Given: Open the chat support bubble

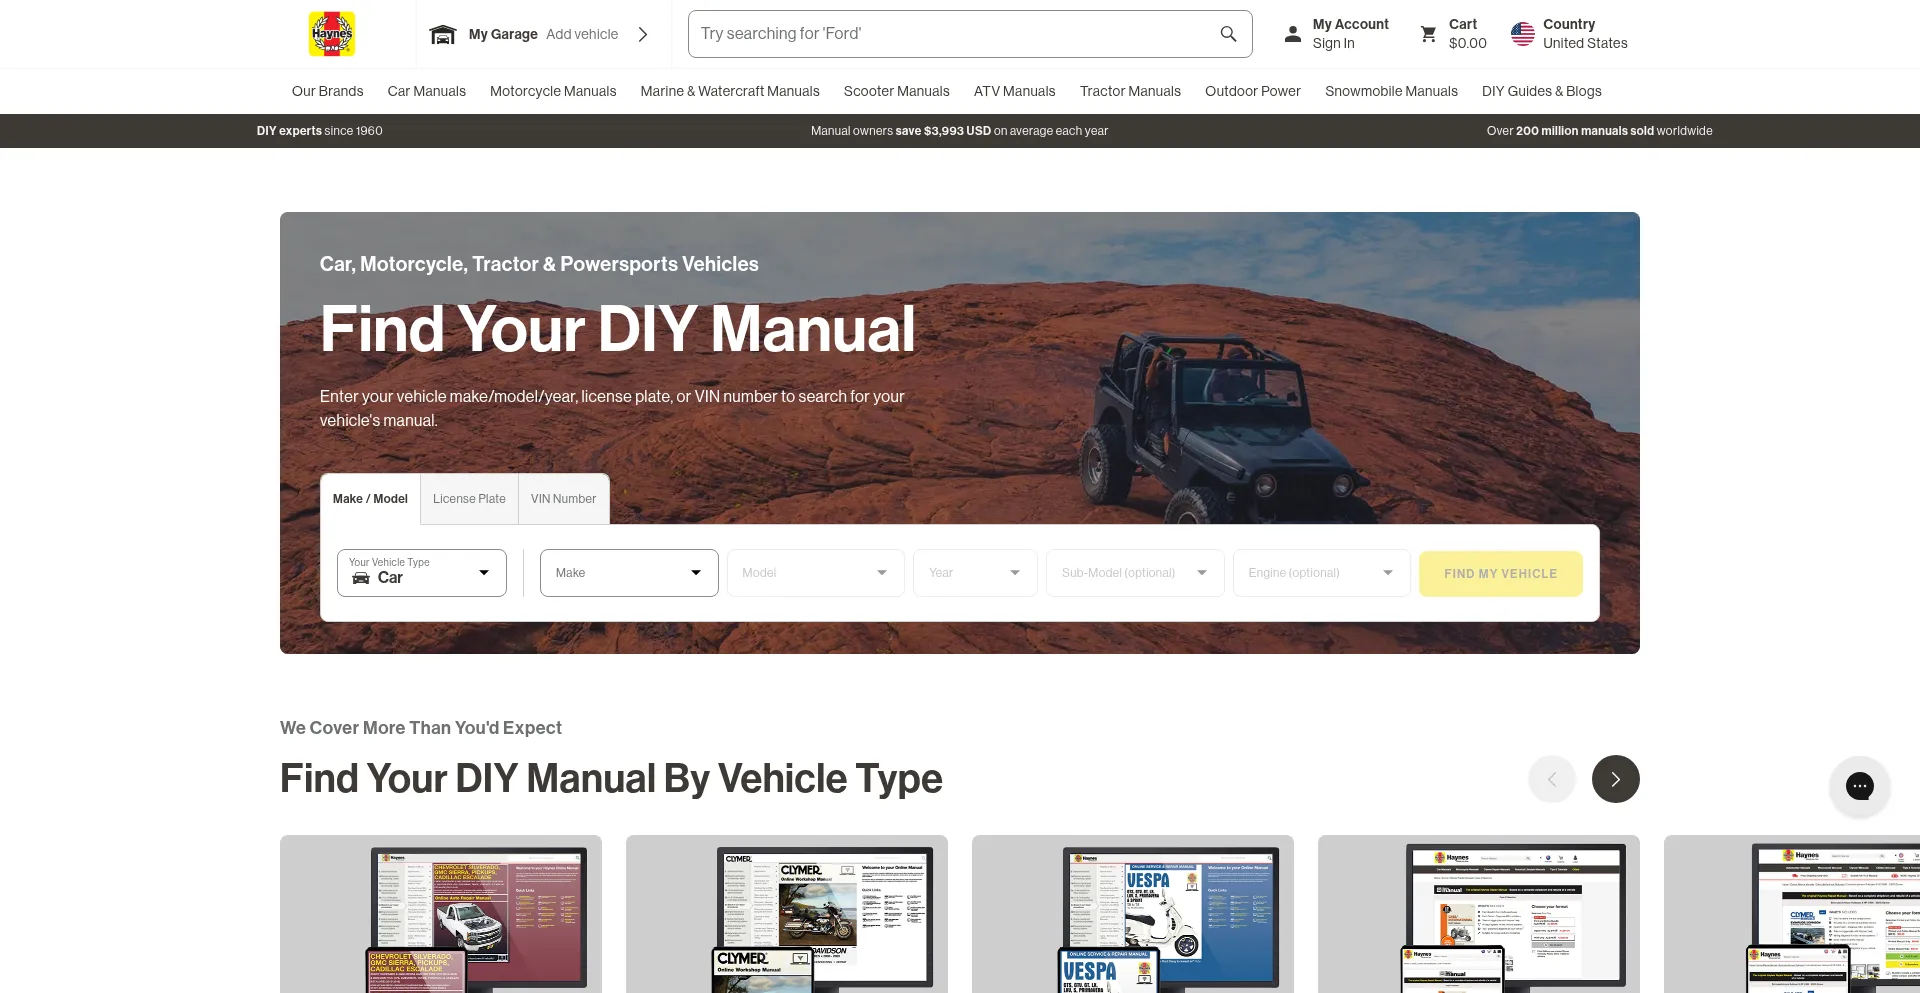Looking at the screenshot, I should point(1859,786).
